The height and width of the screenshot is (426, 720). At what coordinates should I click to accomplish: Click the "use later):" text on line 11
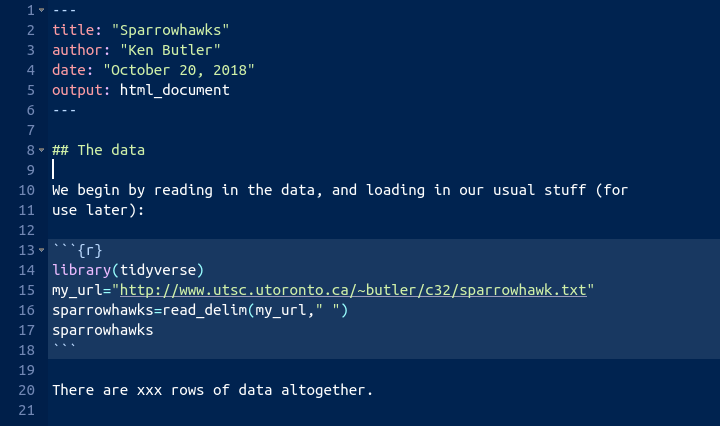[98, 210]
